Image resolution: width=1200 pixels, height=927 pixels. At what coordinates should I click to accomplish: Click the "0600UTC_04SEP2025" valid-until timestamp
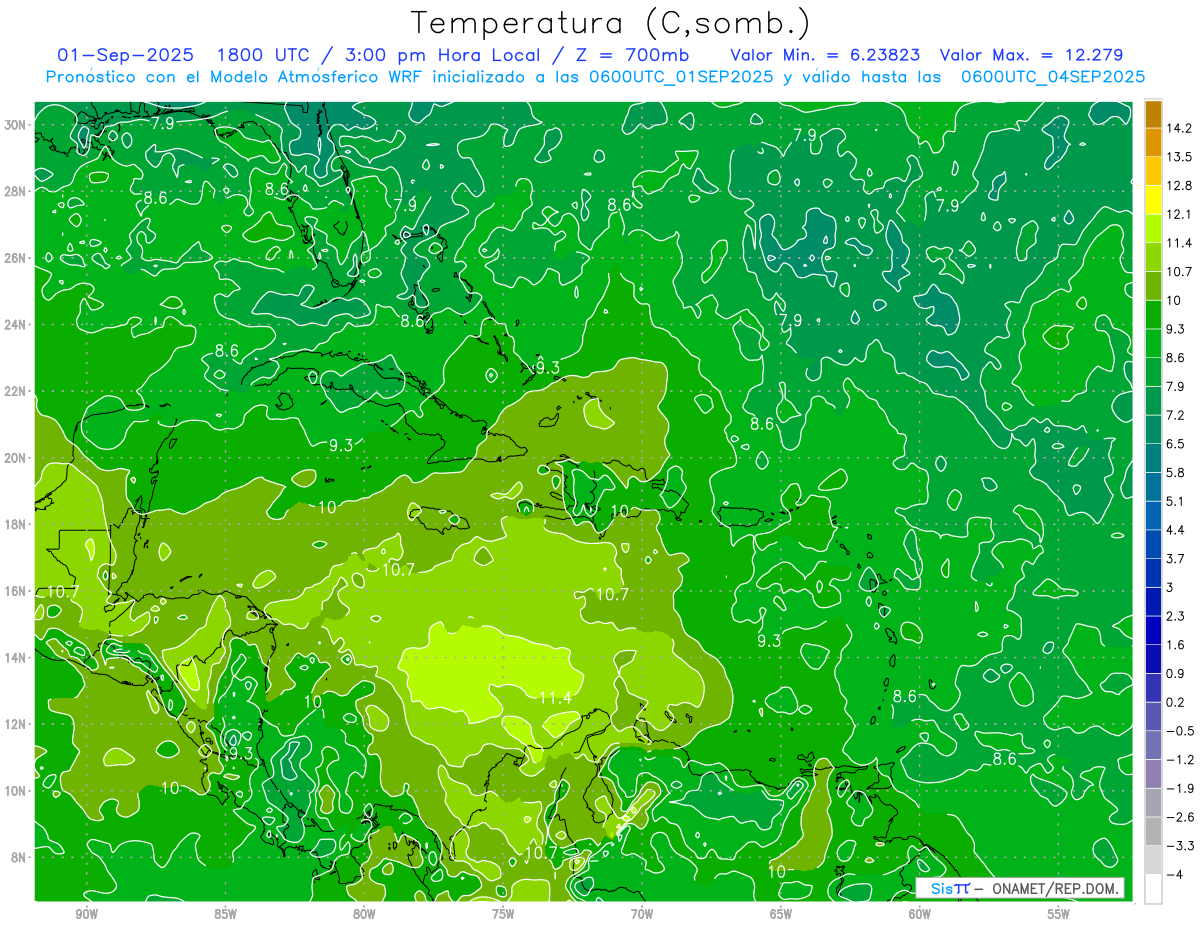click(x=1053, y=77)
